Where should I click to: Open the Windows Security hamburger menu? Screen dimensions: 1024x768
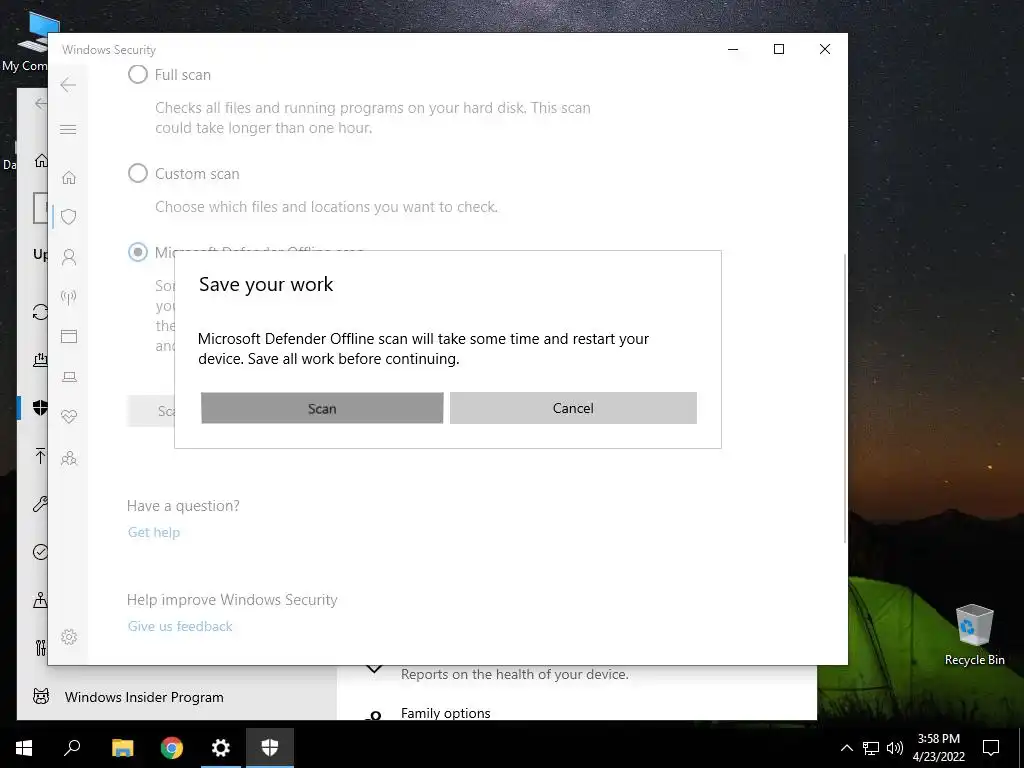pyautogui.click(x=68, y=129)
